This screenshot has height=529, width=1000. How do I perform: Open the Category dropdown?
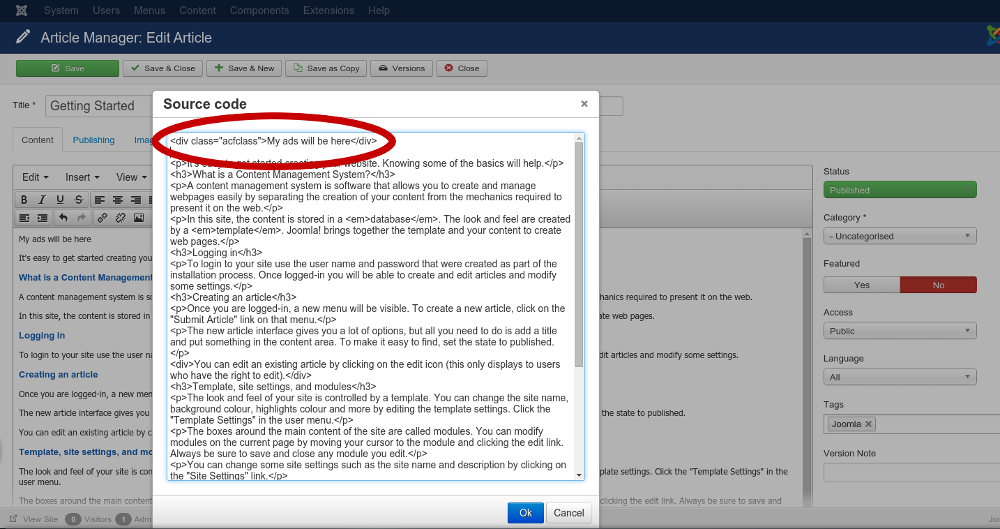[x=899, y=236]
